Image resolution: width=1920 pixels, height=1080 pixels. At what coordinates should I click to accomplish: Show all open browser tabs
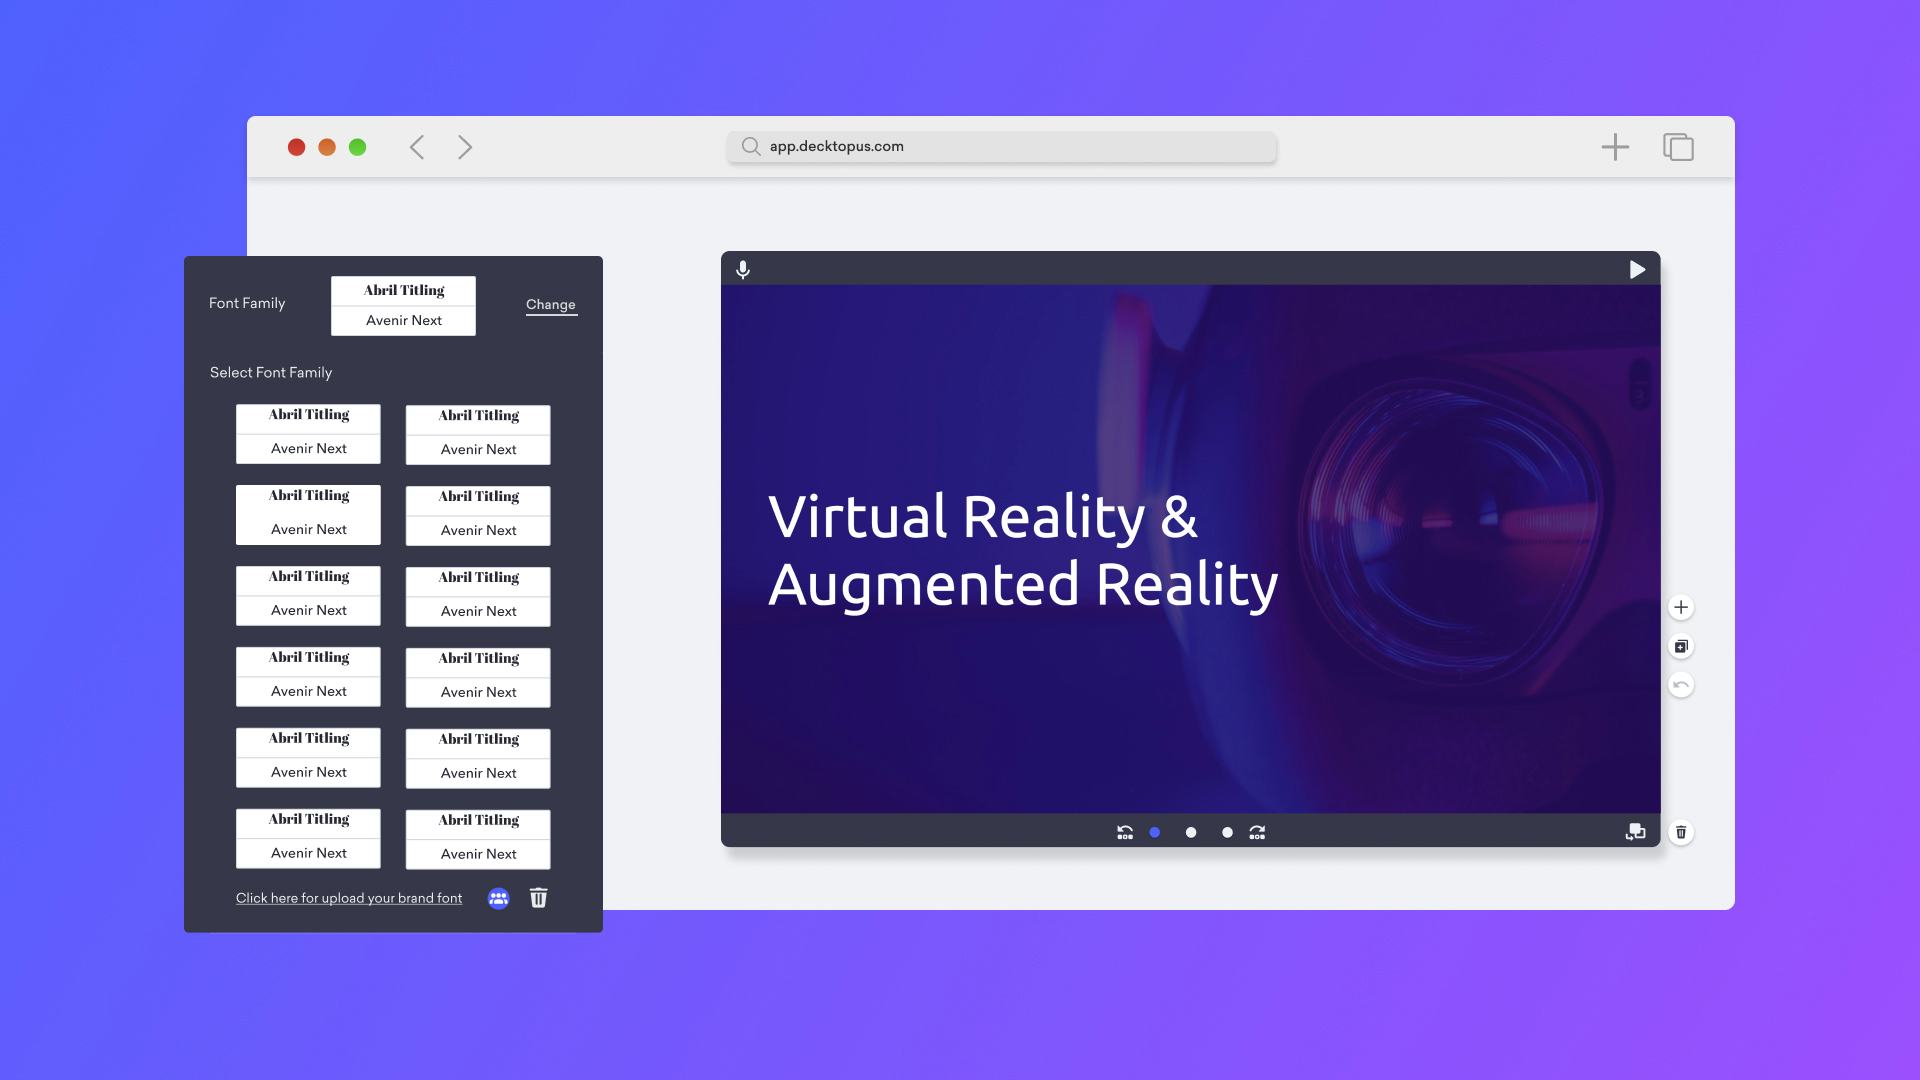coord(1678,146)
